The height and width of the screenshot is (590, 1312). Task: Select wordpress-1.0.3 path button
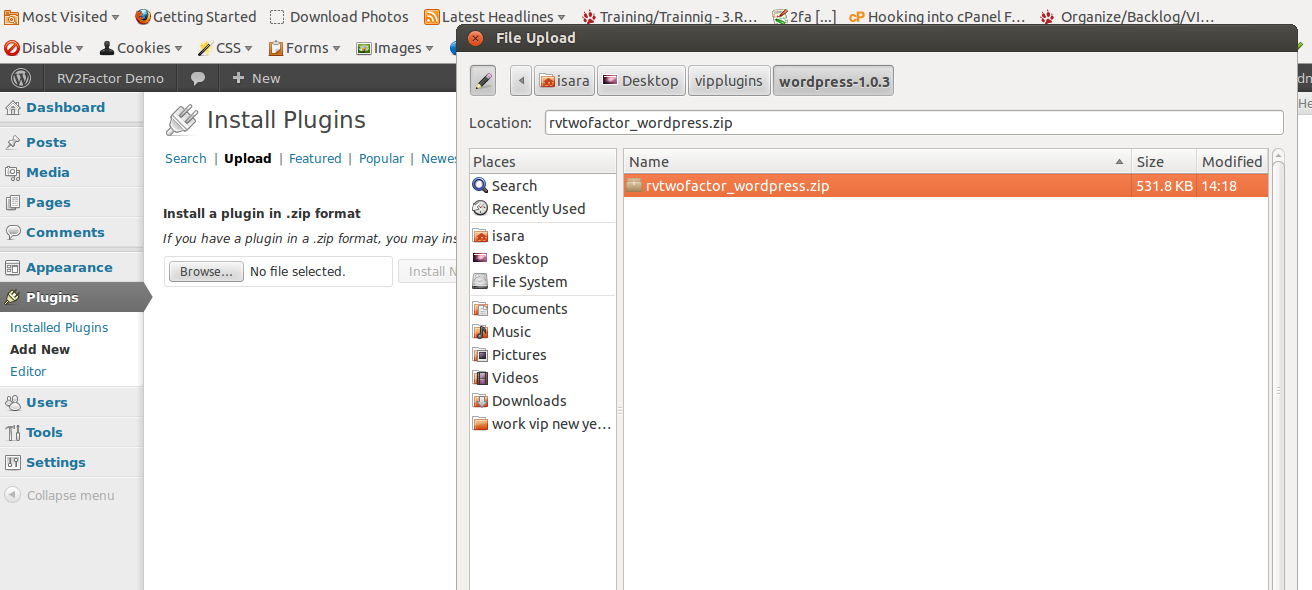click(833, 81)
